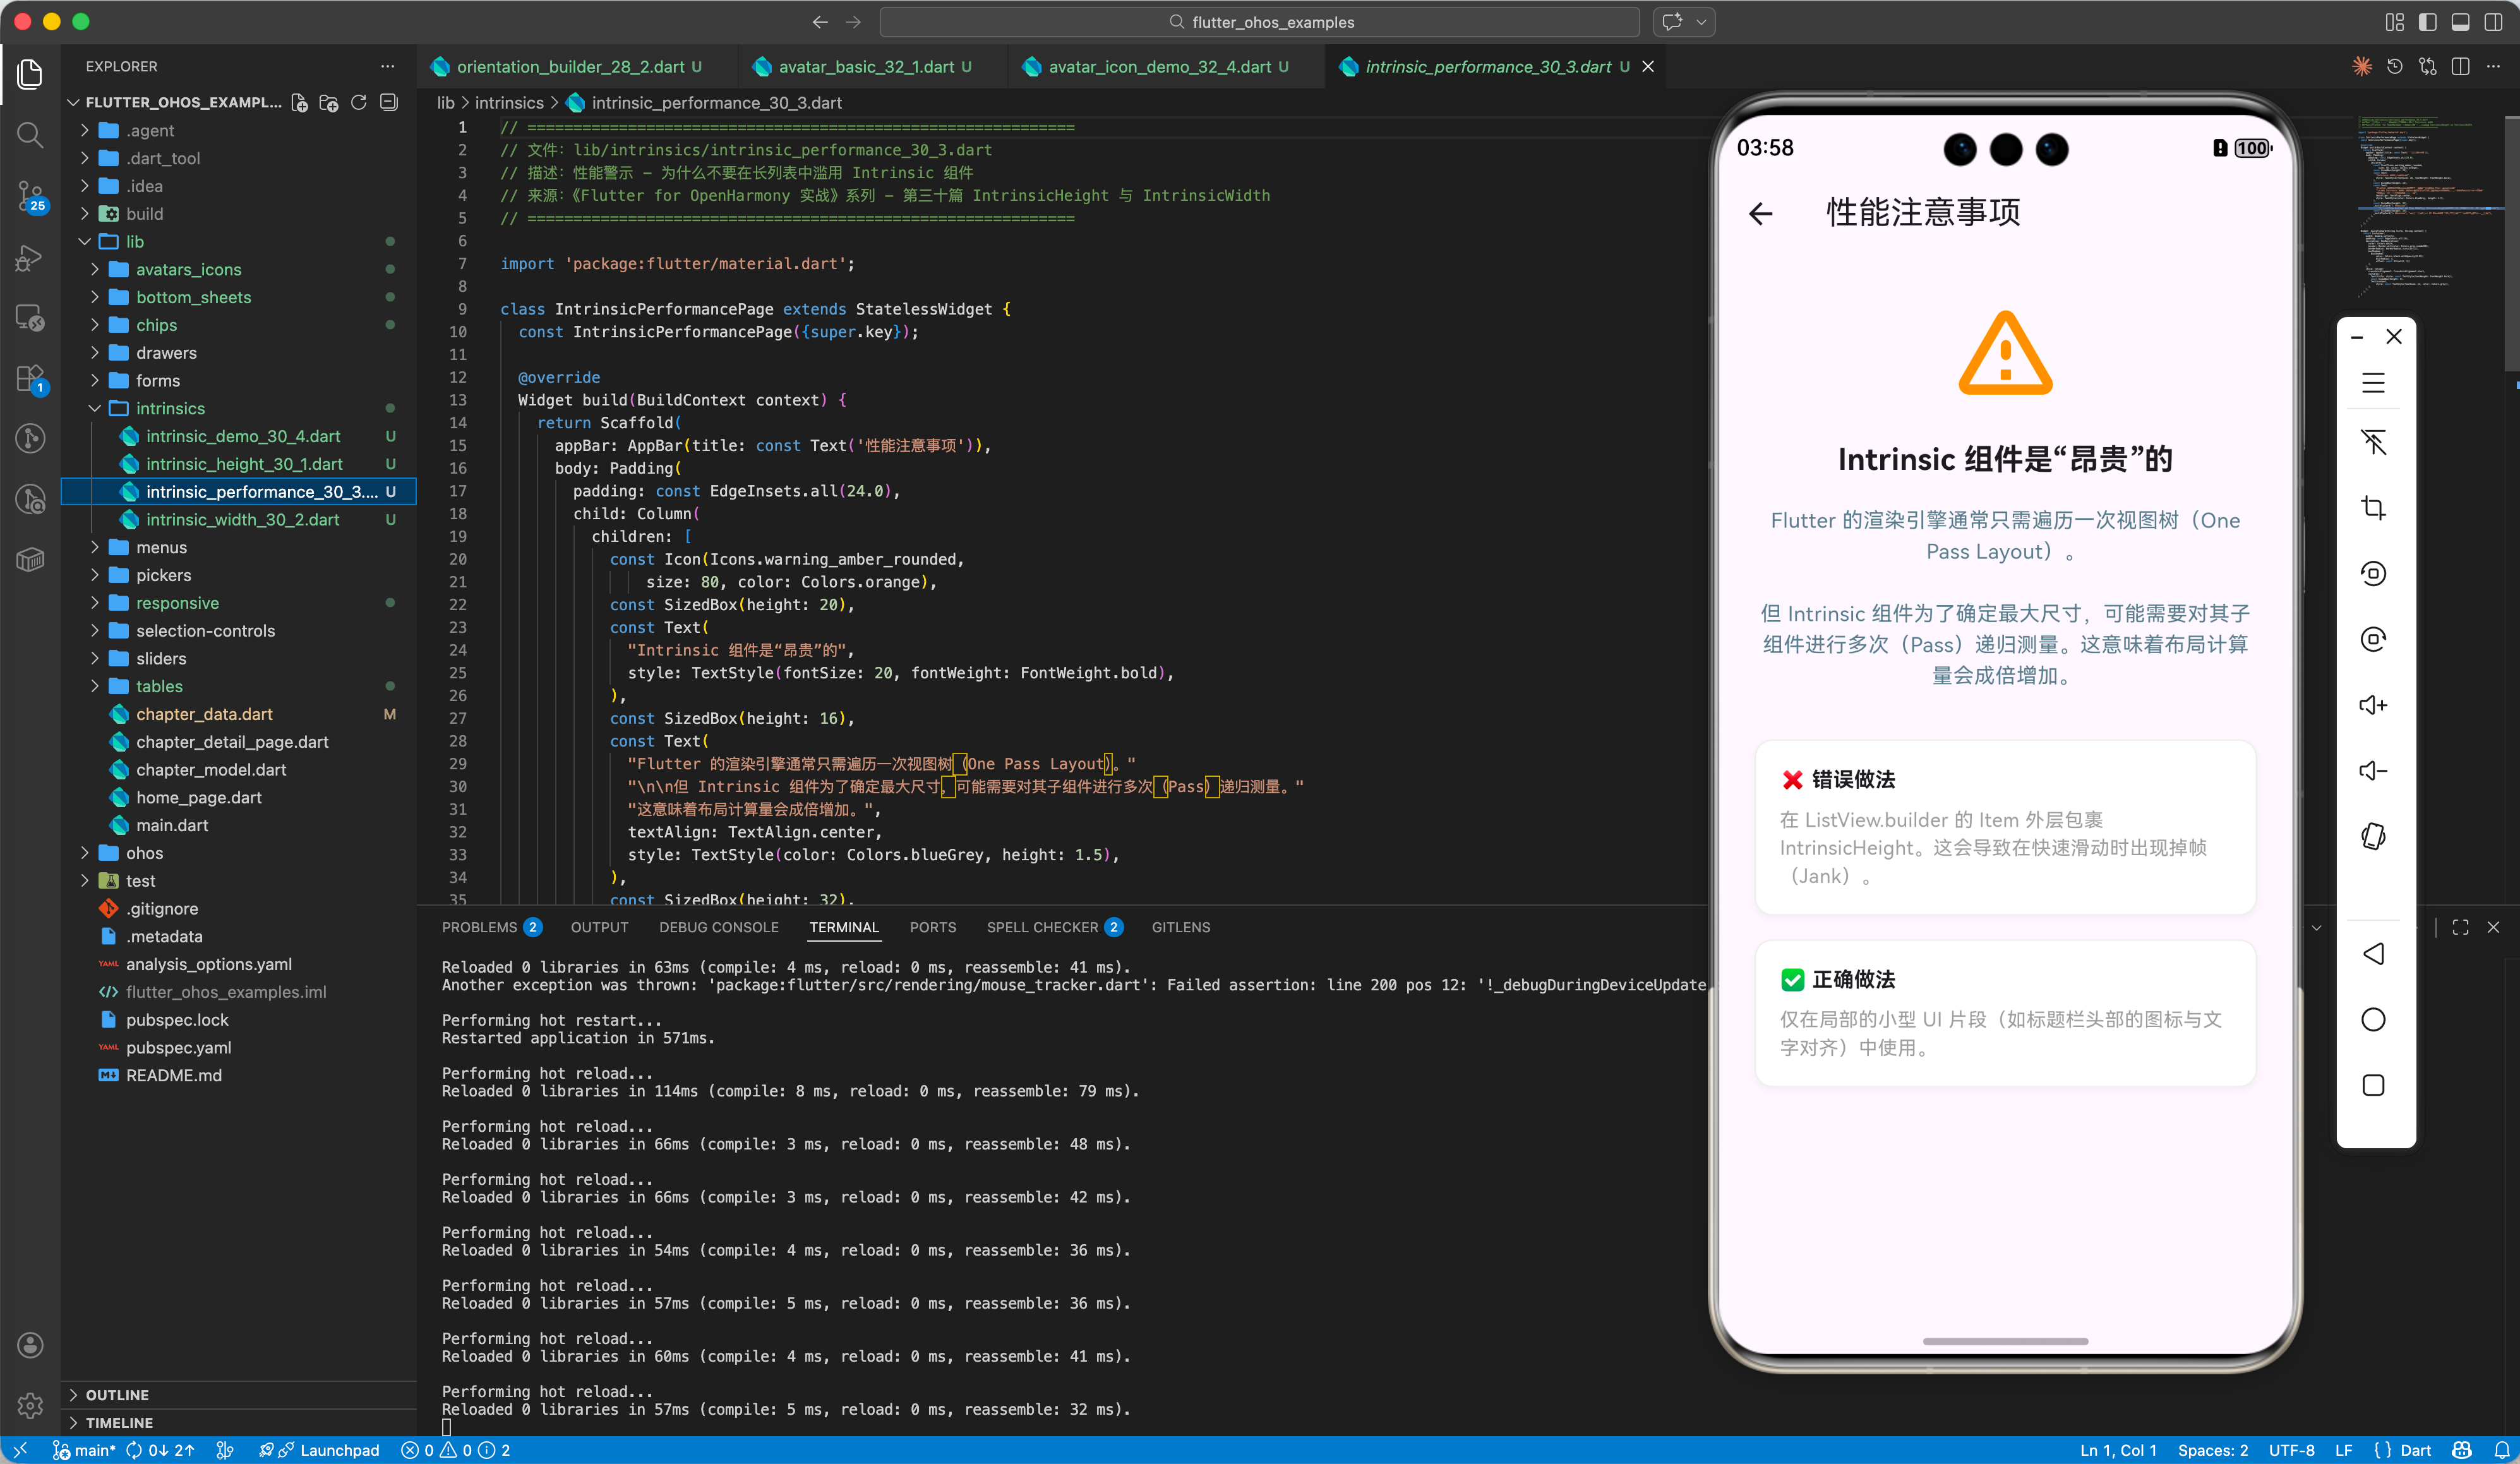This screenshot has height=1464, width=2520.
Task: Expand the OUTLINE section
Action: point(117,1394)
